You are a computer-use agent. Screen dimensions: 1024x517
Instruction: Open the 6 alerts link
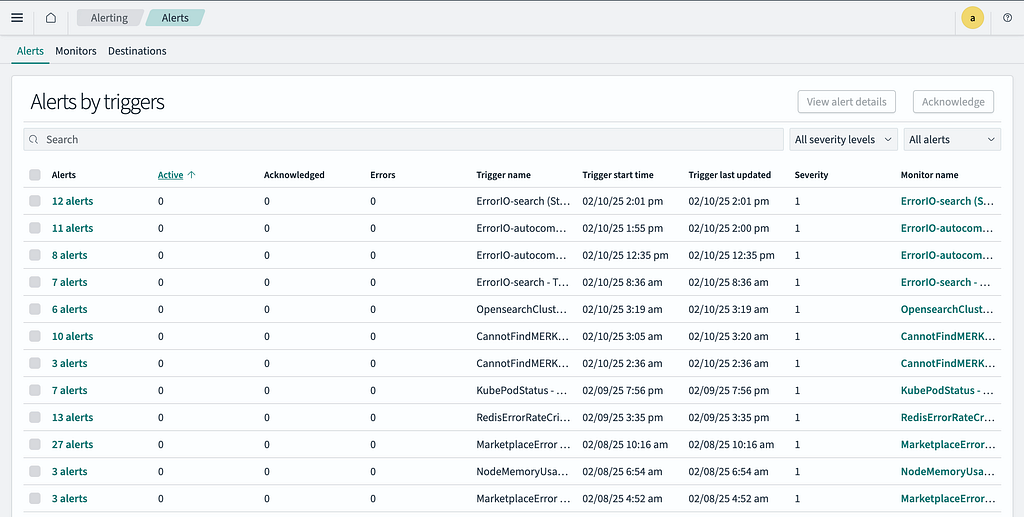[x=69, y=309]
